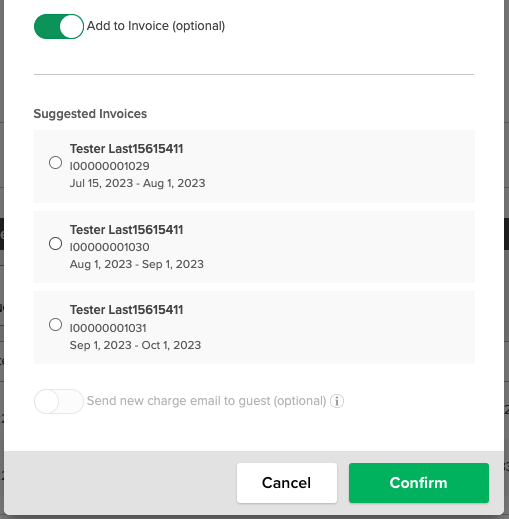Screen dimensions: 509x519
Task: Select radio button for invoice I00000001029
Action: (x=55, y=163)
